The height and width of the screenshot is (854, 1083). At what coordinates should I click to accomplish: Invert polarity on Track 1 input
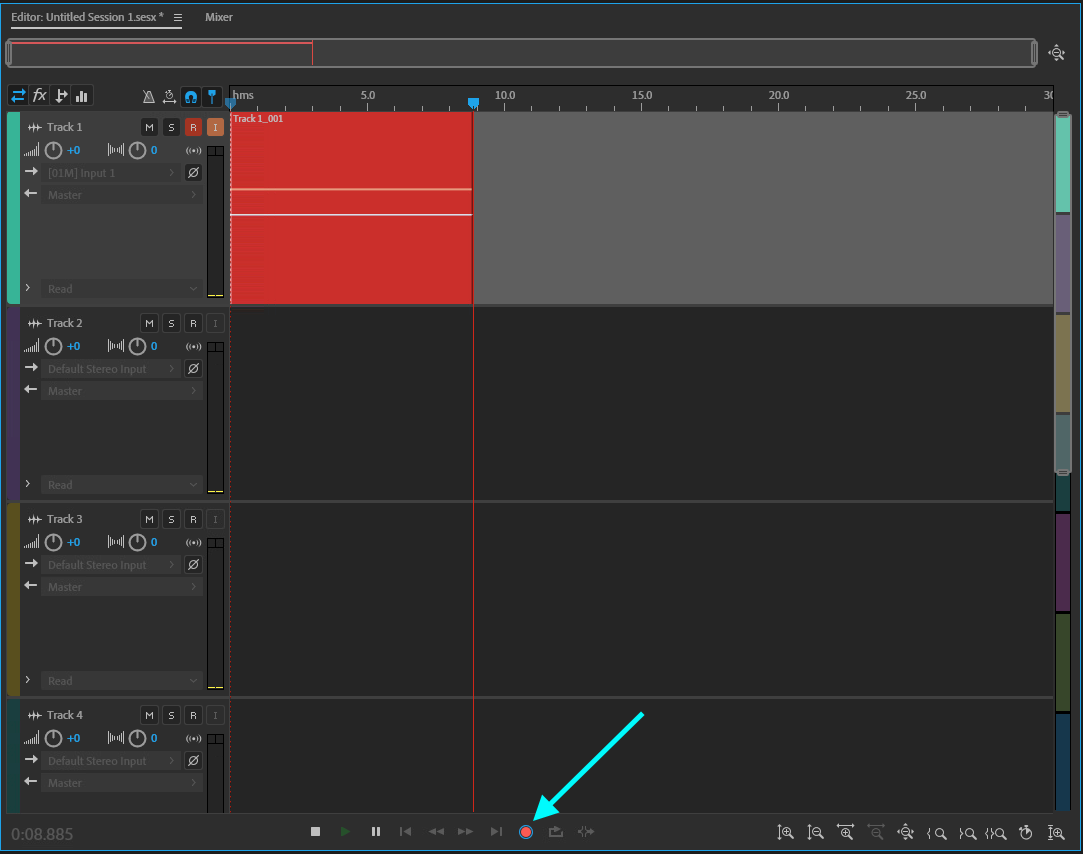pyautogui.click(x=193, y=173)
